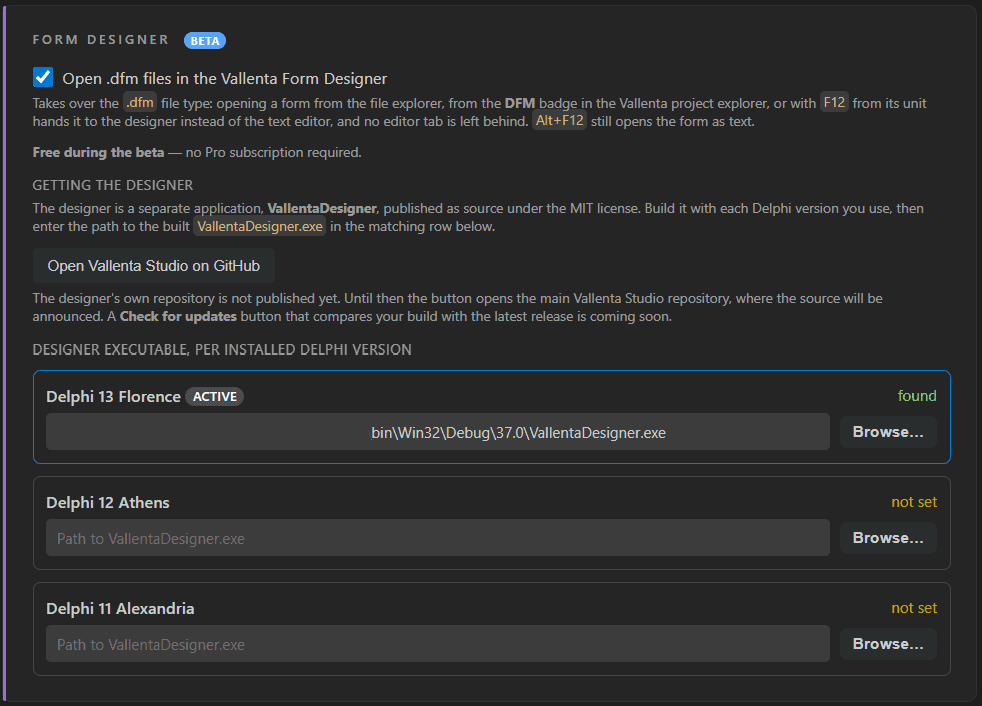Click the 'ValentaDesigner.exe' code tag in Getting the Designer
Screen dimensions: 982x706
click(260, 226)
